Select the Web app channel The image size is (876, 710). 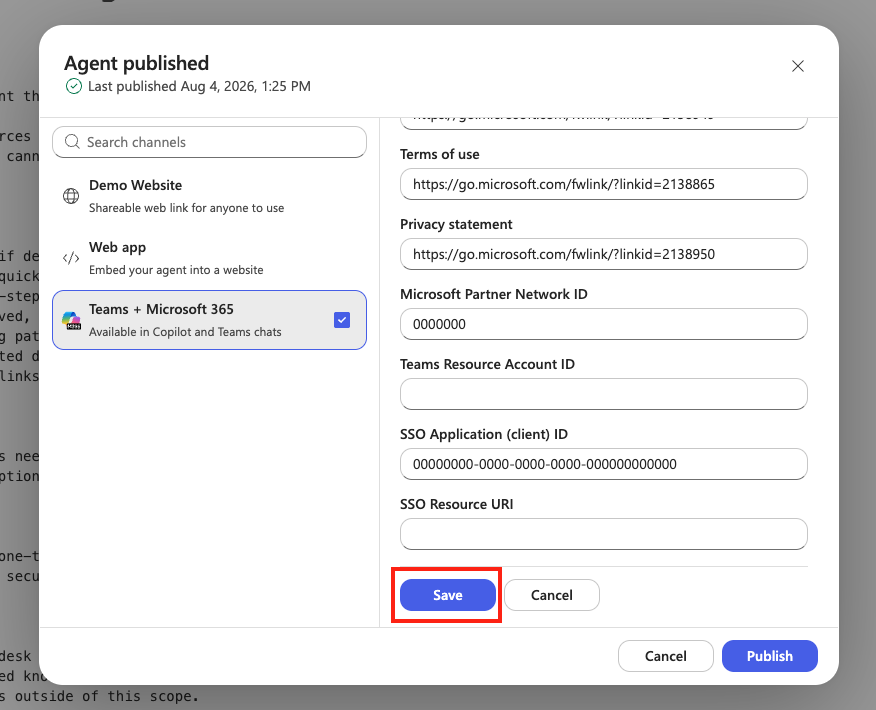pos(210,258)
